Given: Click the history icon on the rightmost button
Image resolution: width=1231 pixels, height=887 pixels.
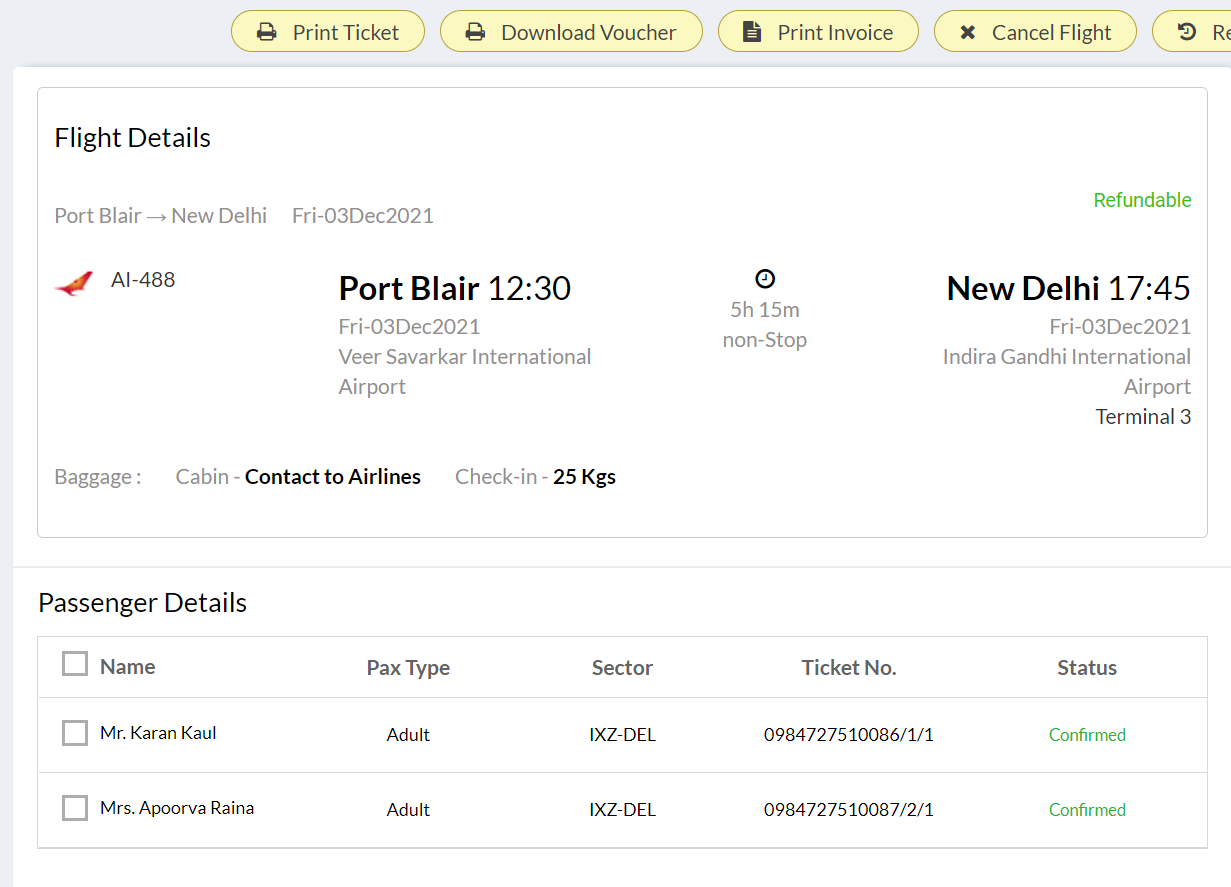Looking at the screenshot, I should pos(1187,32).
